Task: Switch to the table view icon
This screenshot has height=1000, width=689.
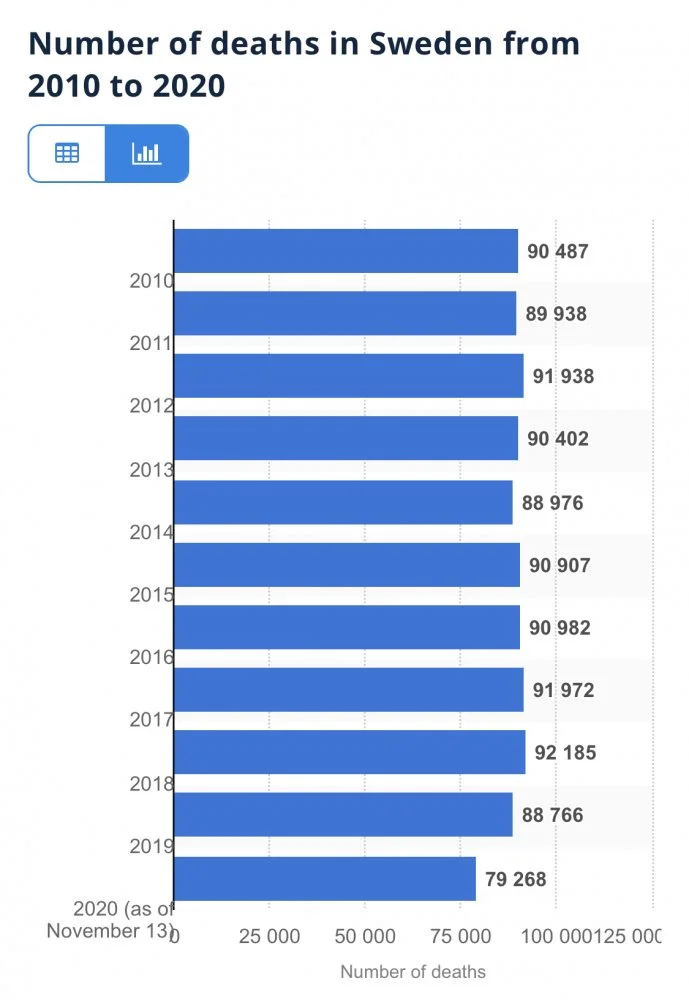Action: tap(67, 153)
